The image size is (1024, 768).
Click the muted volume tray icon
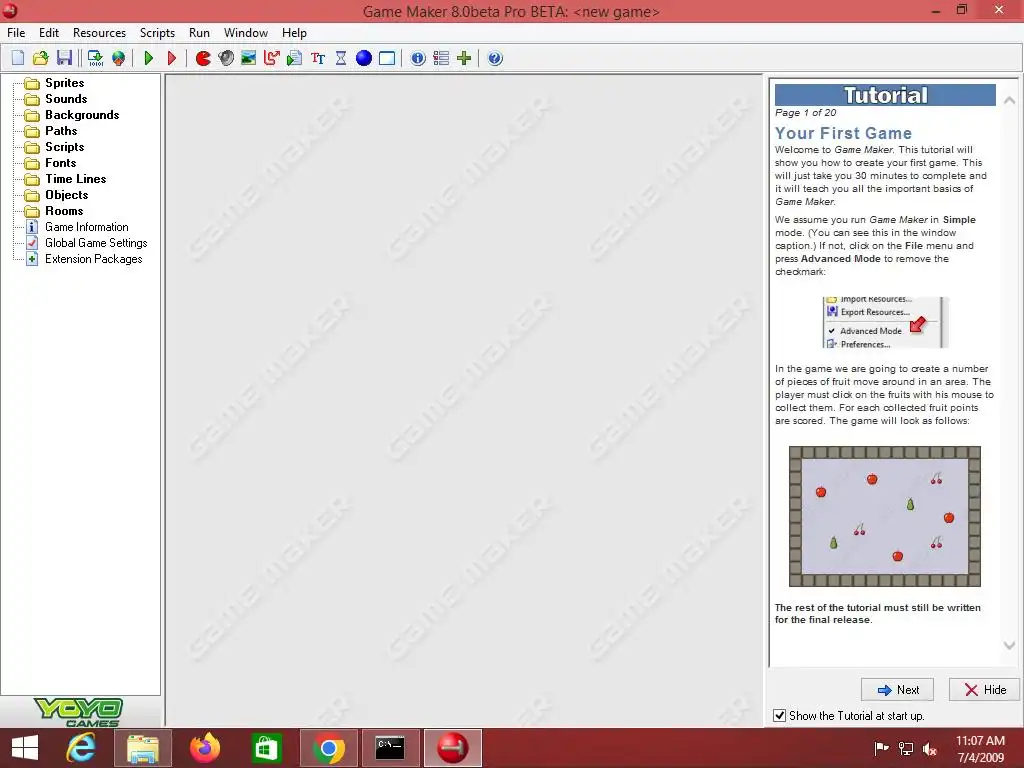pyautogui.click(x=929, y=749)
